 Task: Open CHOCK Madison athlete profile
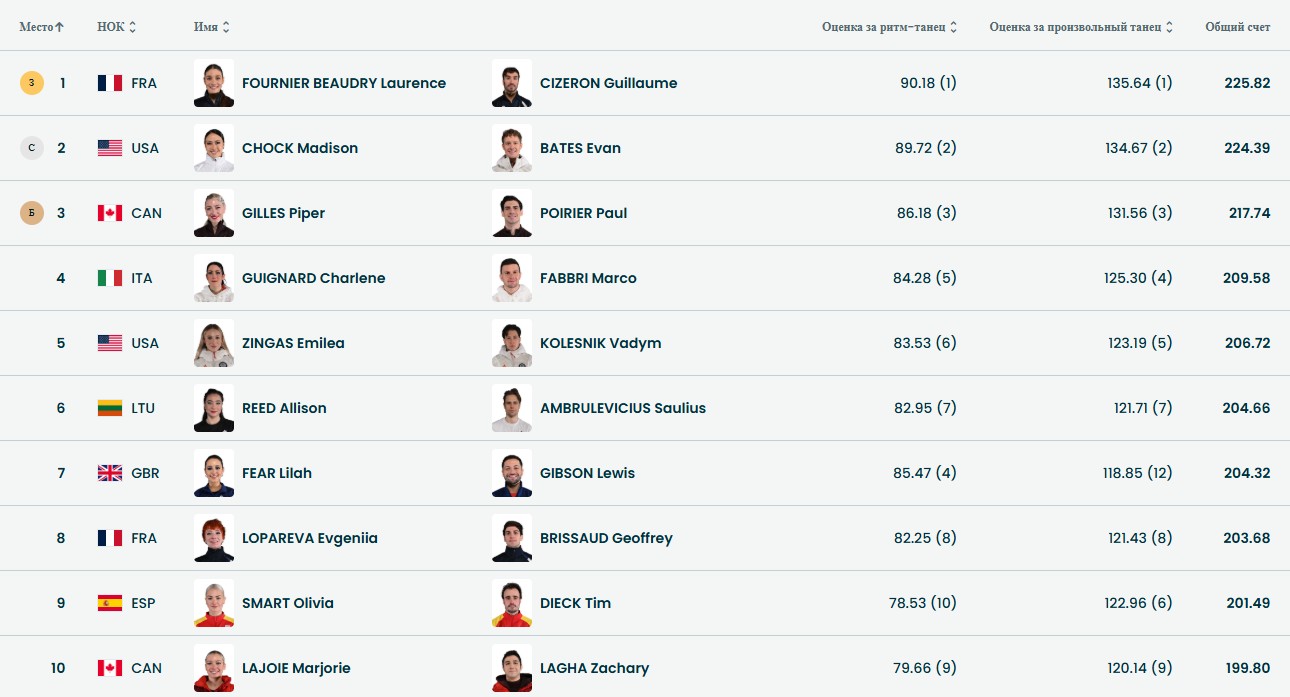tap(300, 148)
